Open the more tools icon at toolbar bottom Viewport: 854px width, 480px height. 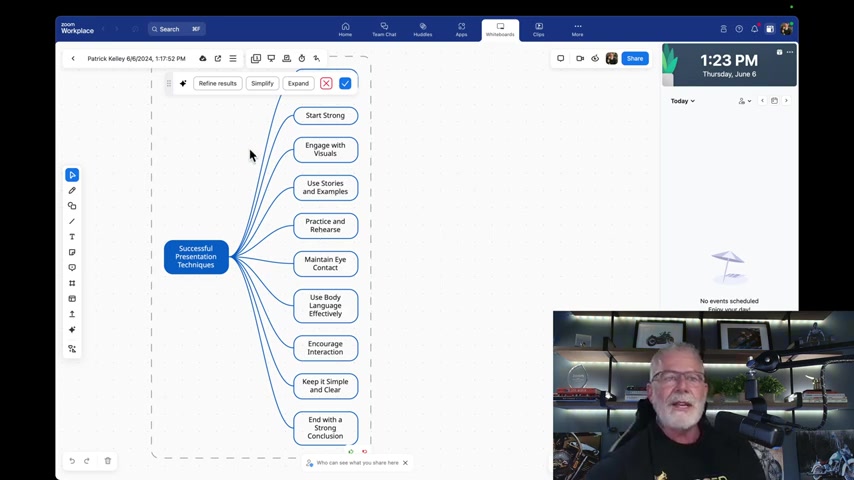coord(72,349)
